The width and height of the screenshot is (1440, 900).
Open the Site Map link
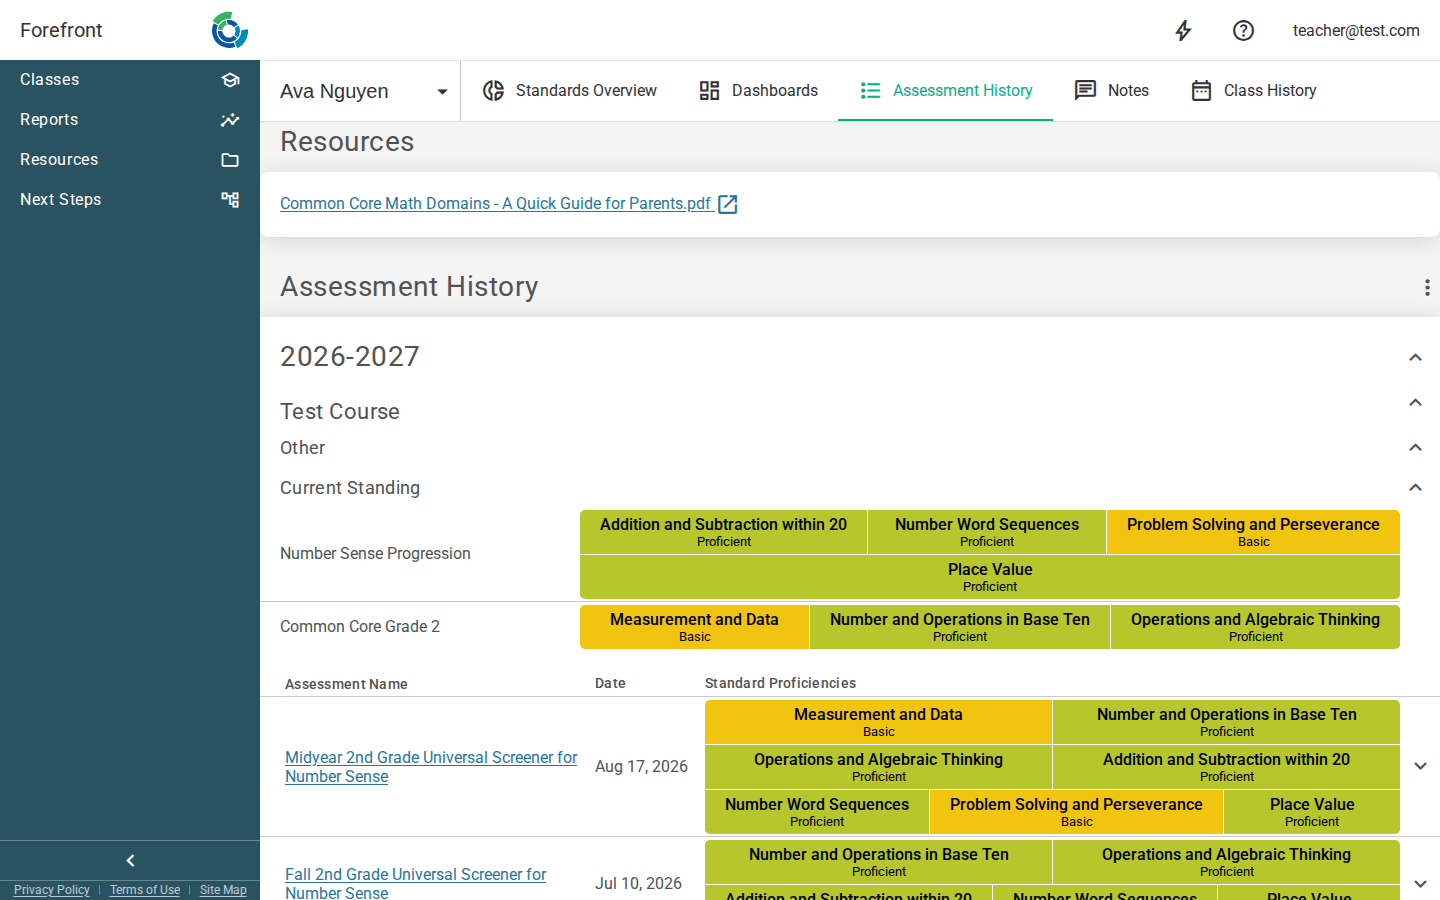tap(223, 890)
